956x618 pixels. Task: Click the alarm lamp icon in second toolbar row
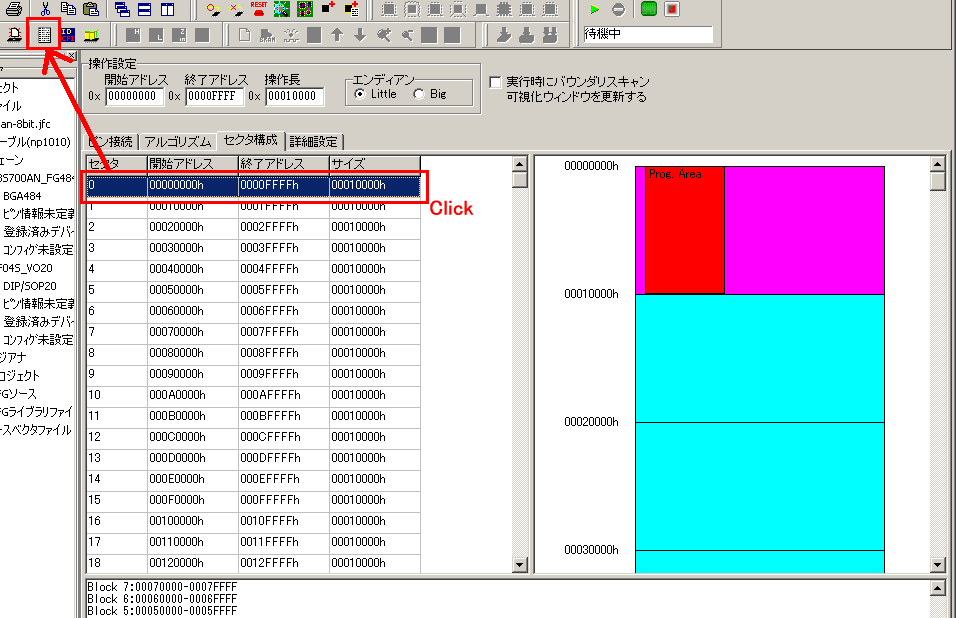[16, 35]
